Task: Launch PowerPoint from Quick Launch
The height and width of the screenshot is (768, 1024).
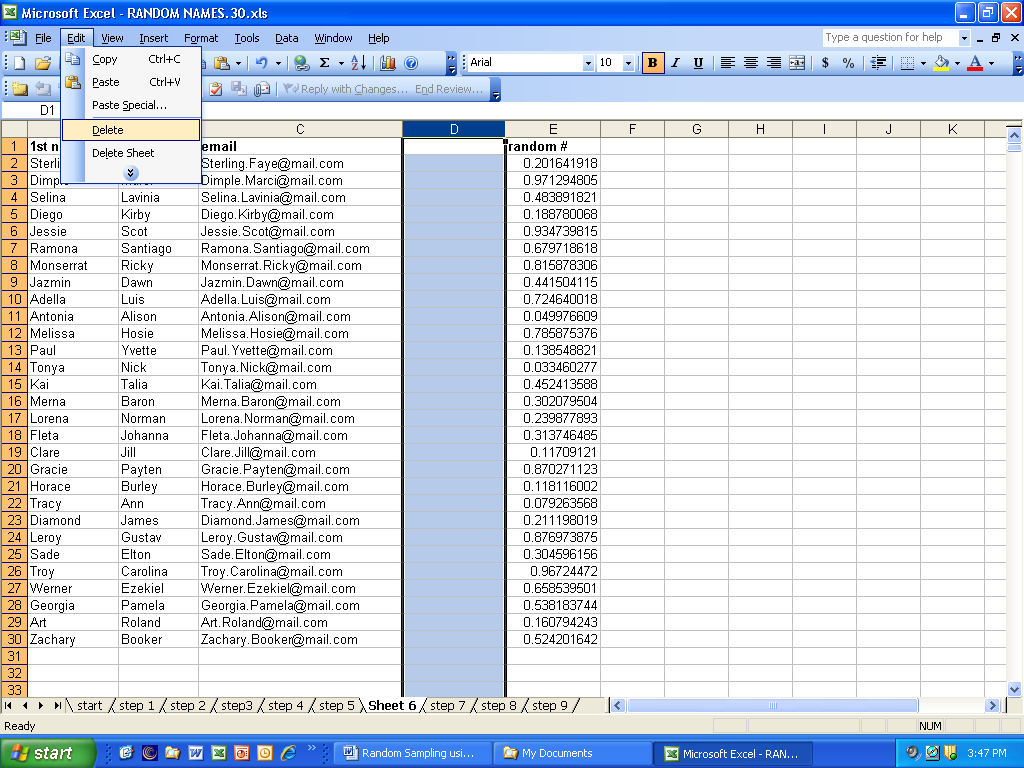Action: tap(242, 753)
